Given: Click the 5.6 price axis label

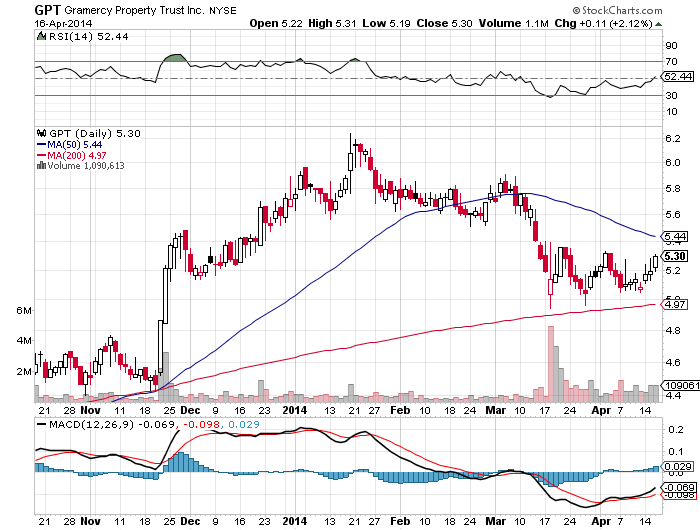Looking at the screenshot, I should (673, 214).
